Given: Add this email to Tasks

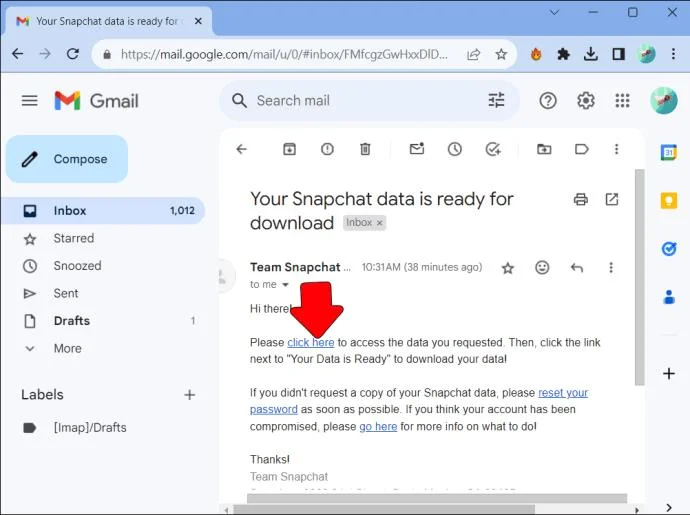Looking at the screenshot, I should click(493, 149).
